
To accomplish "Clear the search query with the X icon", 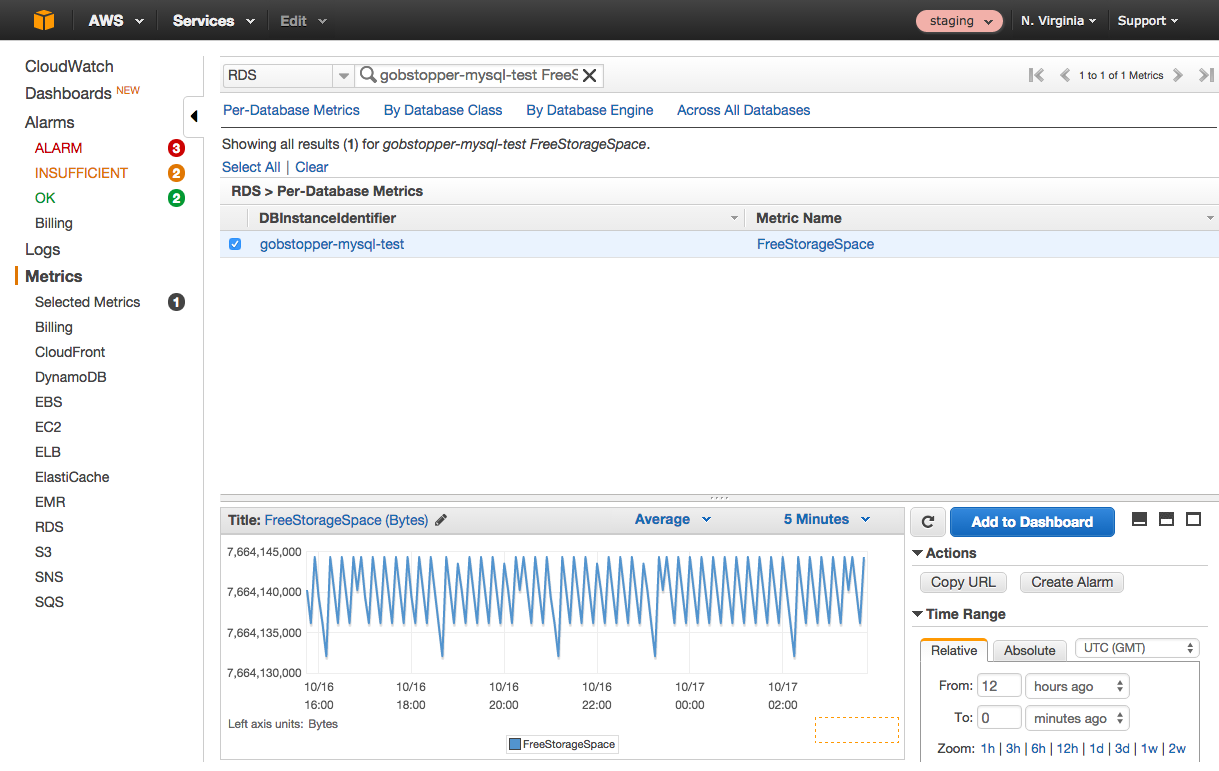I will point(590,75).
